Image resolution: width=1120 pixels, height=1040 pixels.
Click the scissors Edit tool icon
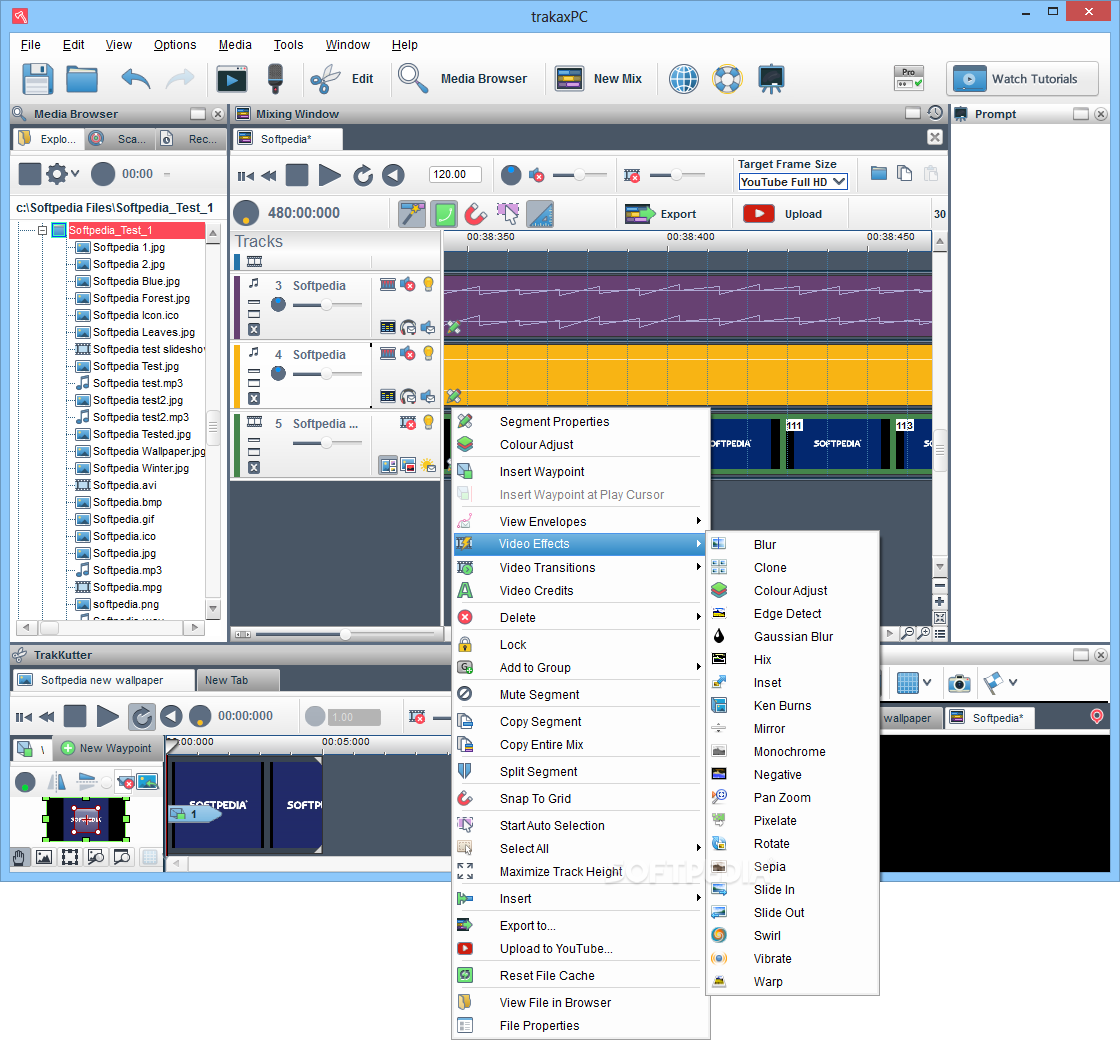pos(325,79)
